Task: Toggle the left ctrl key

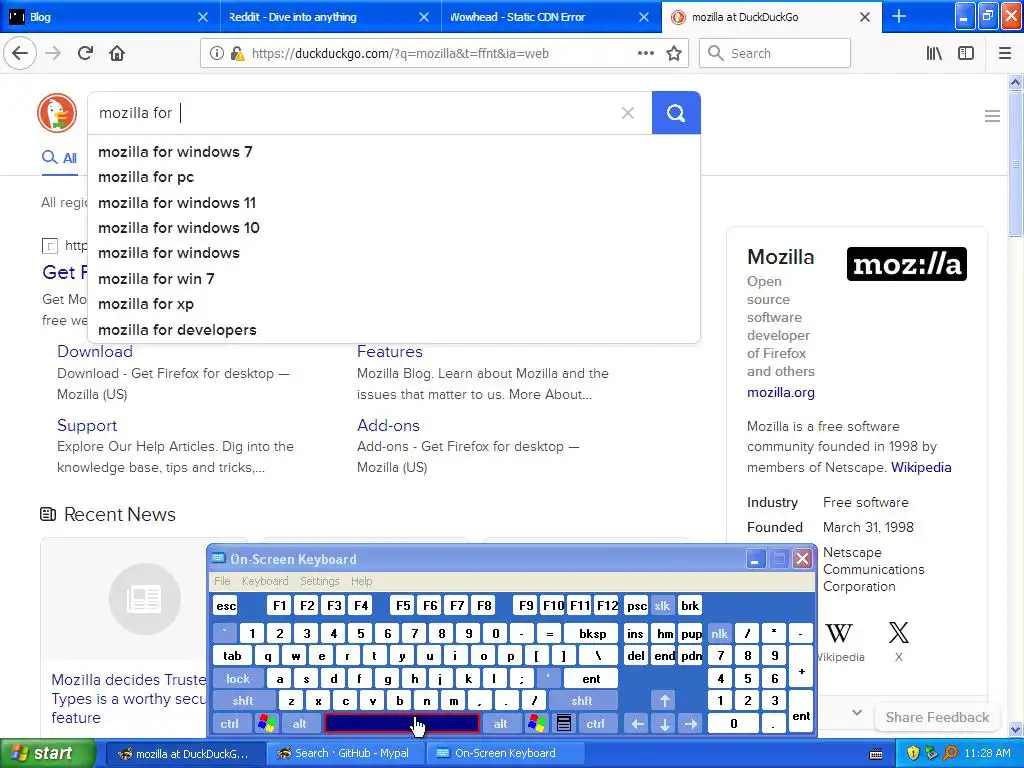Action: (x=229, y=724)
